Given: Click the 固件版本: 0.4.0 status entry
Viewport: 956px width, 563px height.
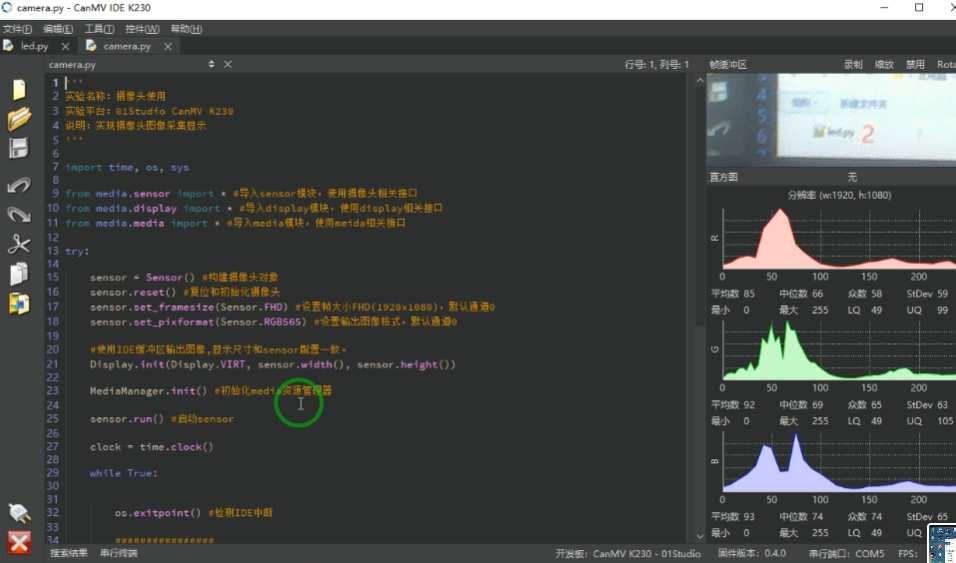Looking at the screenshot, I should click(752, 554).
